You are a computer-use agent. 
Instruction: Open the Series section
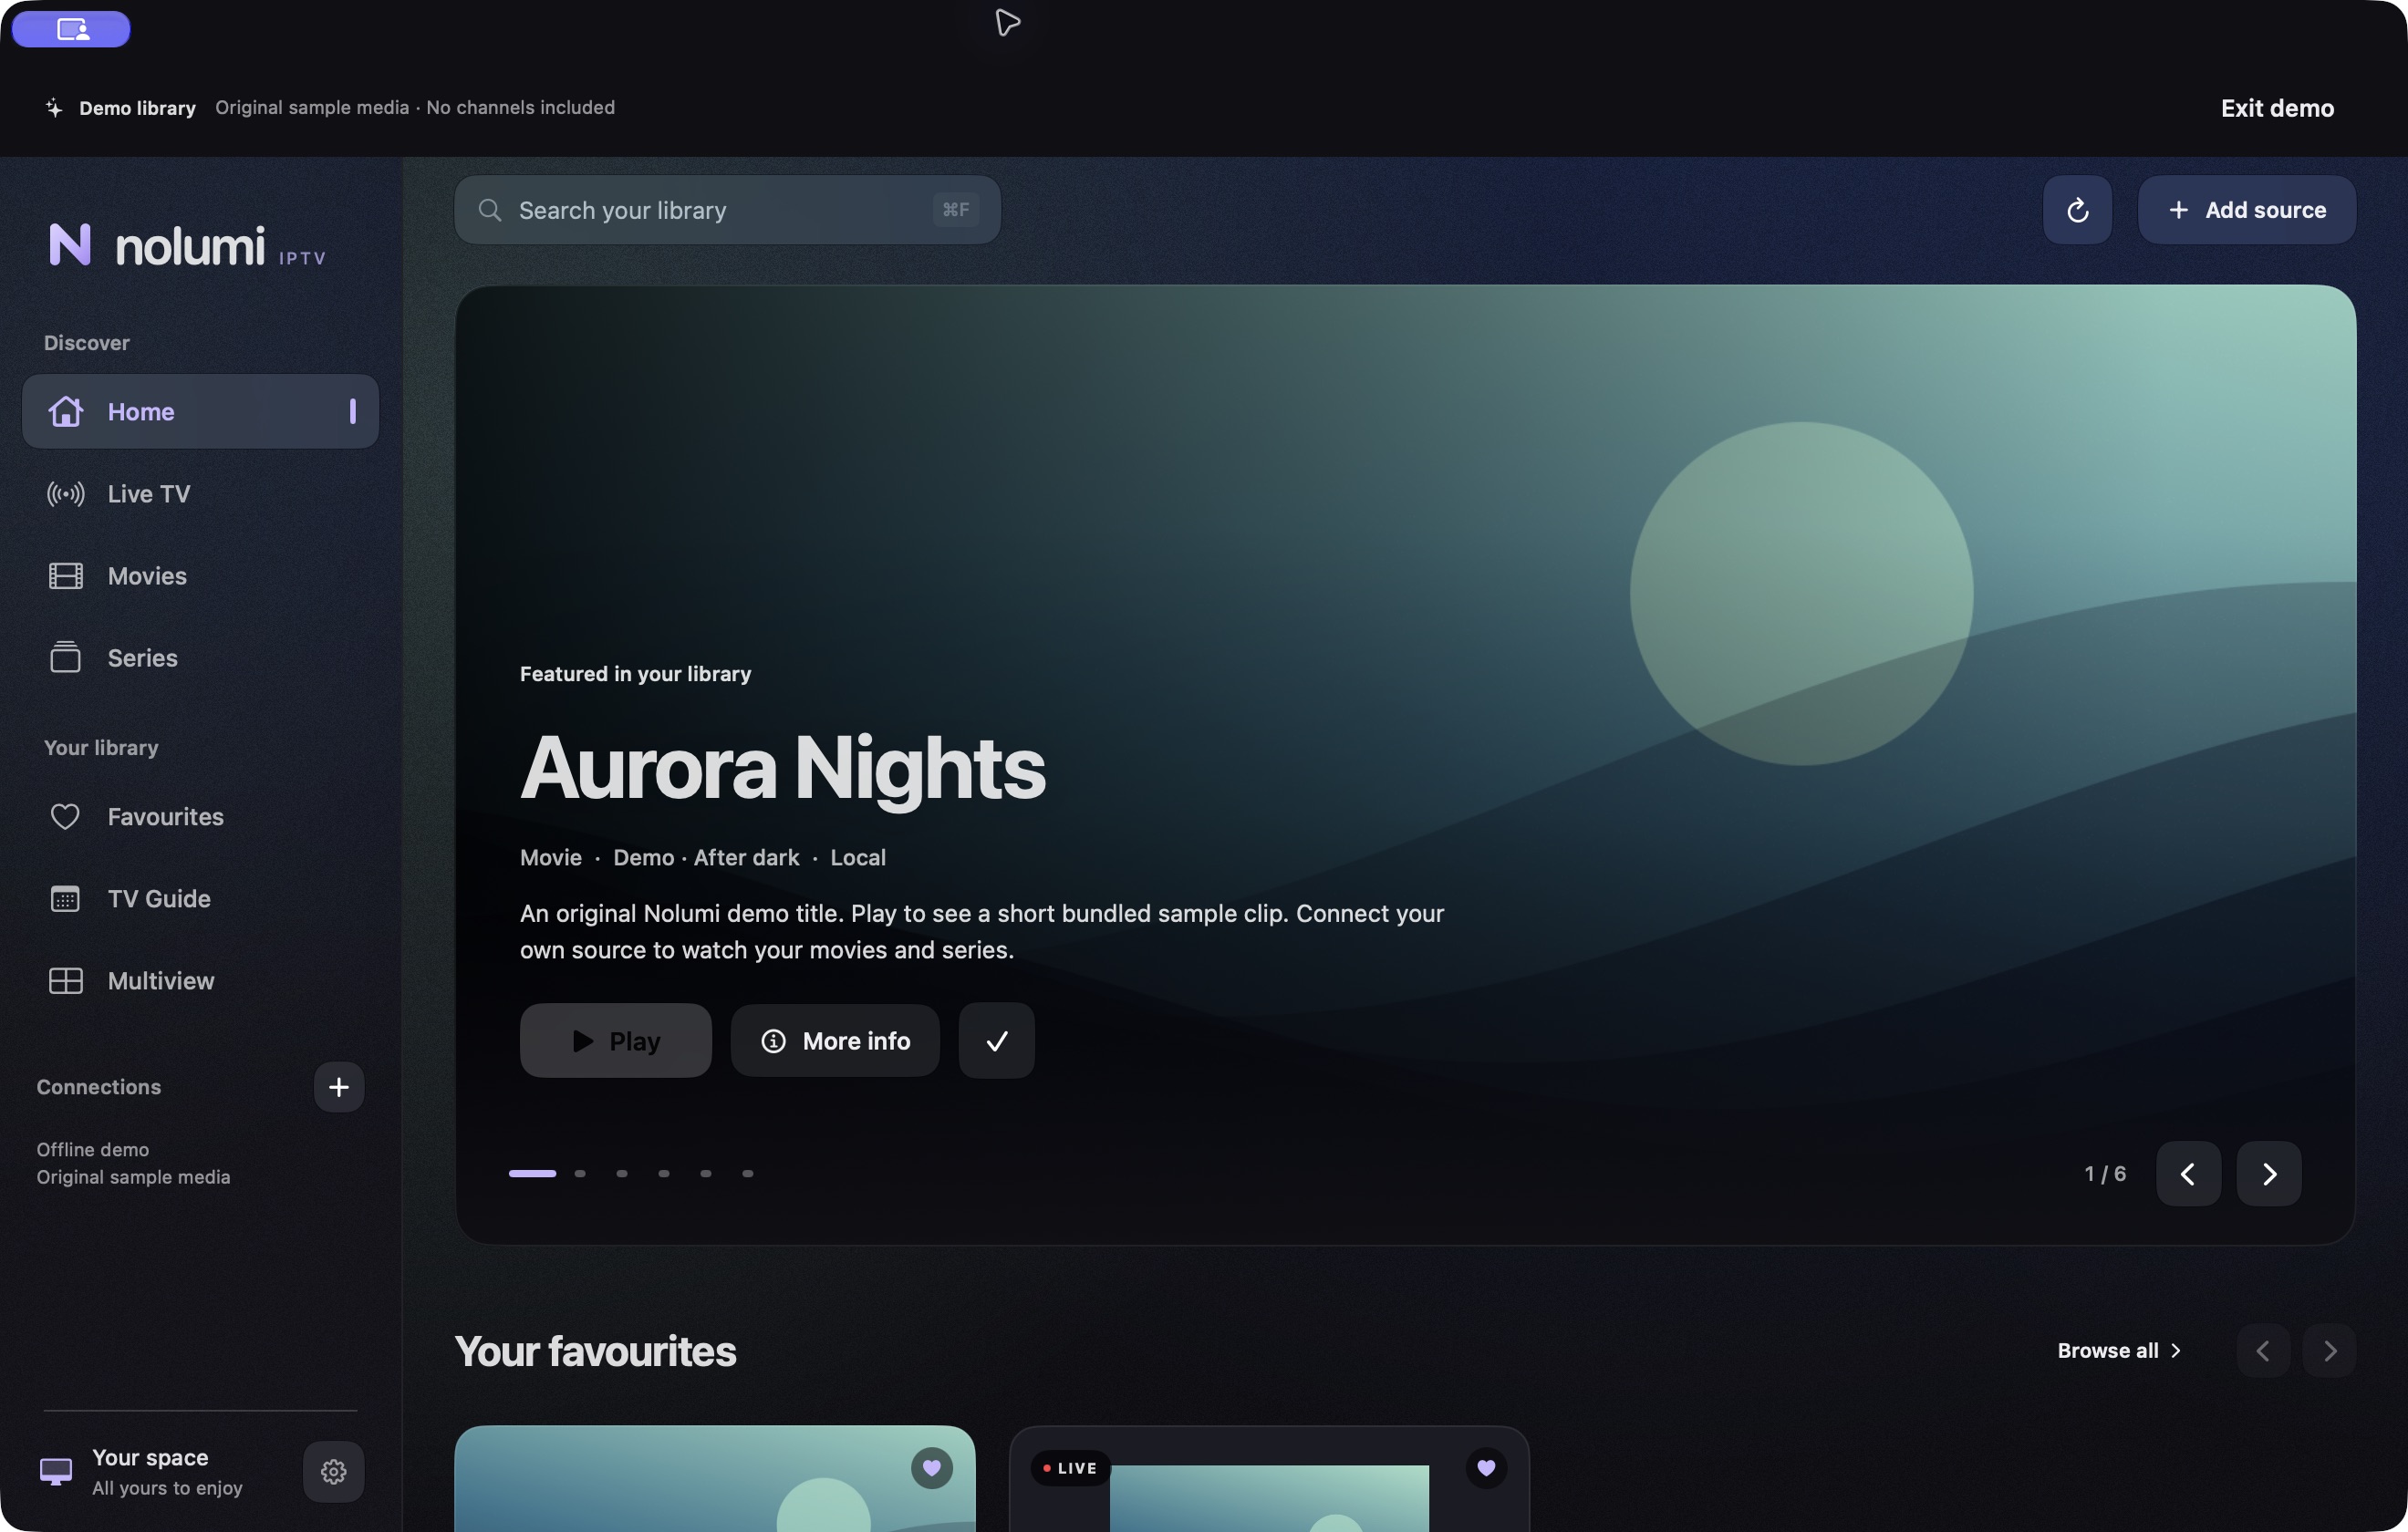click(200, 657)
